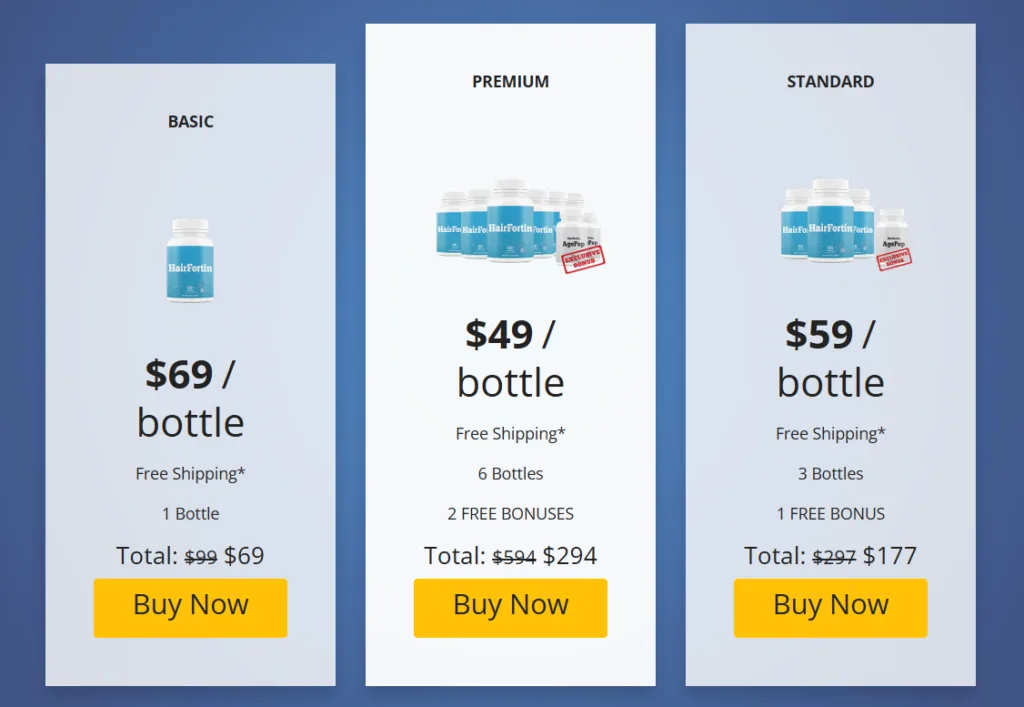
Task: Select the PREMIUM plan heading
Action: (510, 82)
